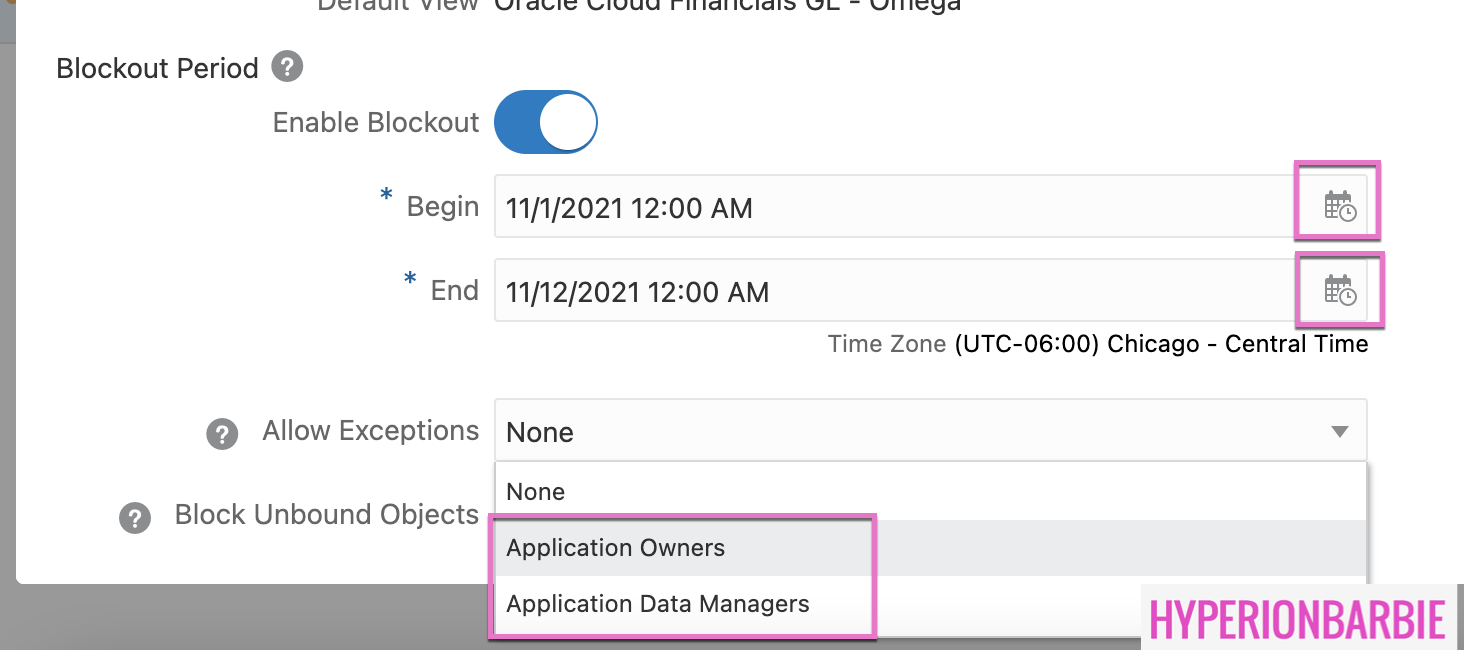The width and height of the screenshot is (1464, 650).
Task: Disable the Enable Blockout switch
Action: coord(546,123)
